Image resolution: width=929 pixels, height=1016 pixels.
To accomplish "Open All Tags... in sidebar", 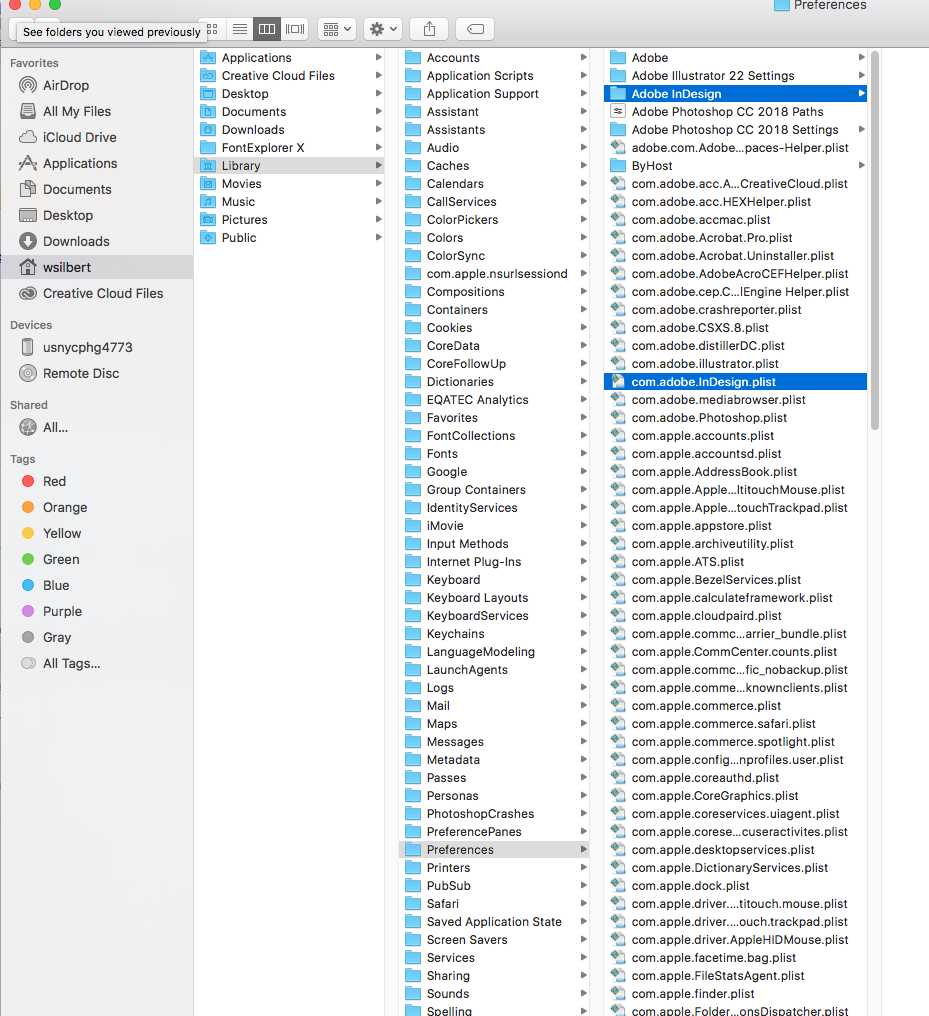I will 97,664.
